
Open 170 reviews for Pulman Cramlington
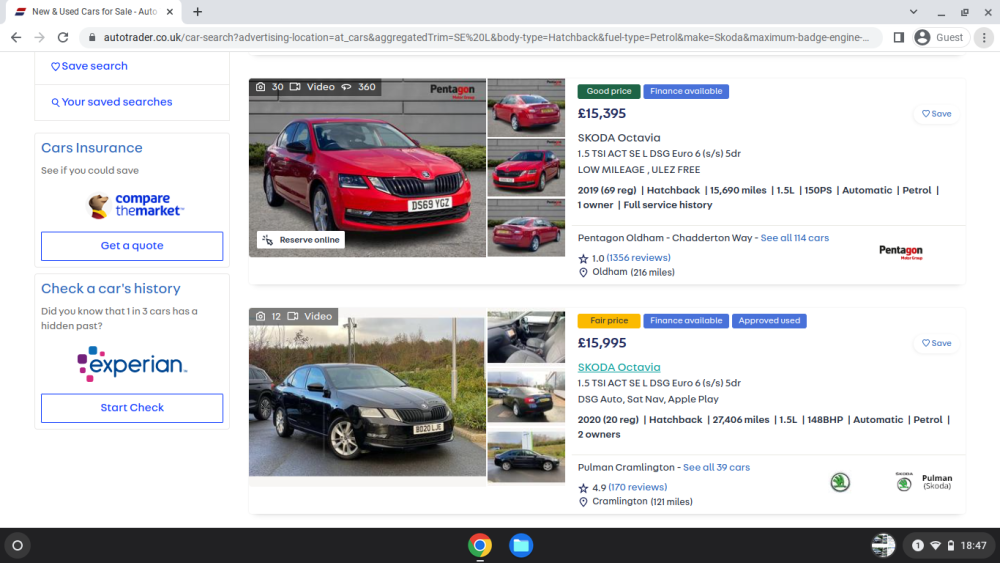coord(638,487)
